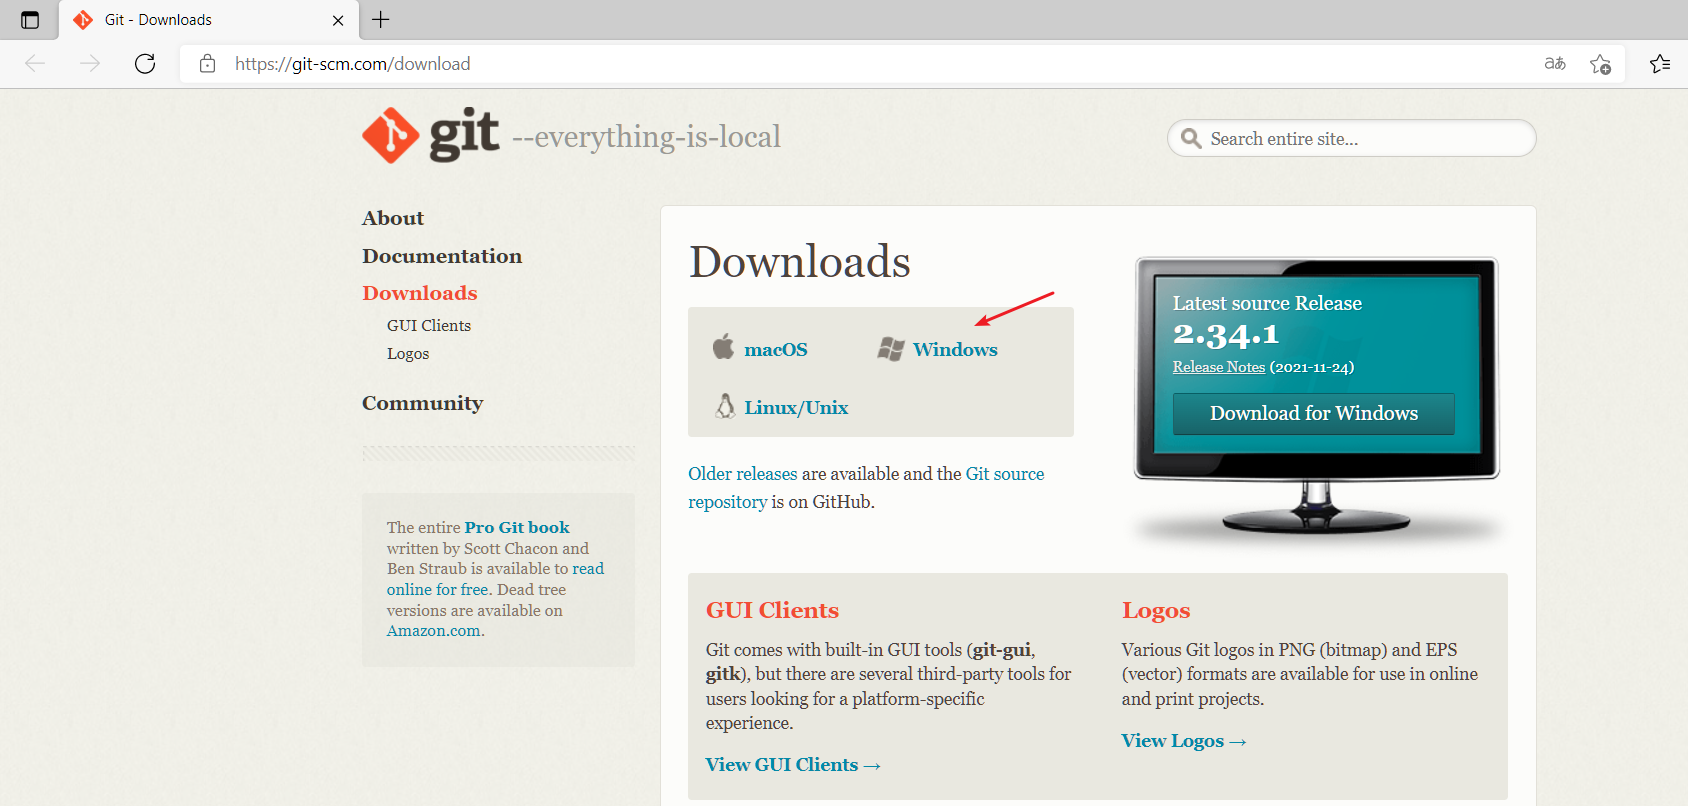Screen dimensions: 1688x806
Task: Click the Windows flag icon
Action: point(891,349)
